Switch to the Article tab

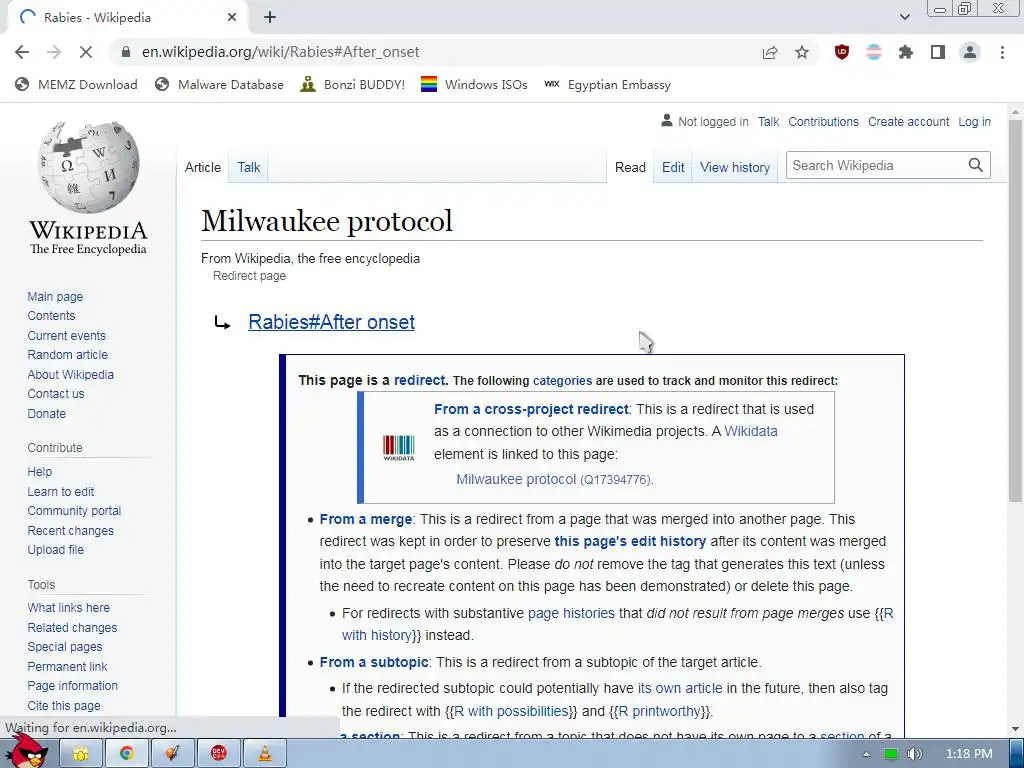(202, 167)
